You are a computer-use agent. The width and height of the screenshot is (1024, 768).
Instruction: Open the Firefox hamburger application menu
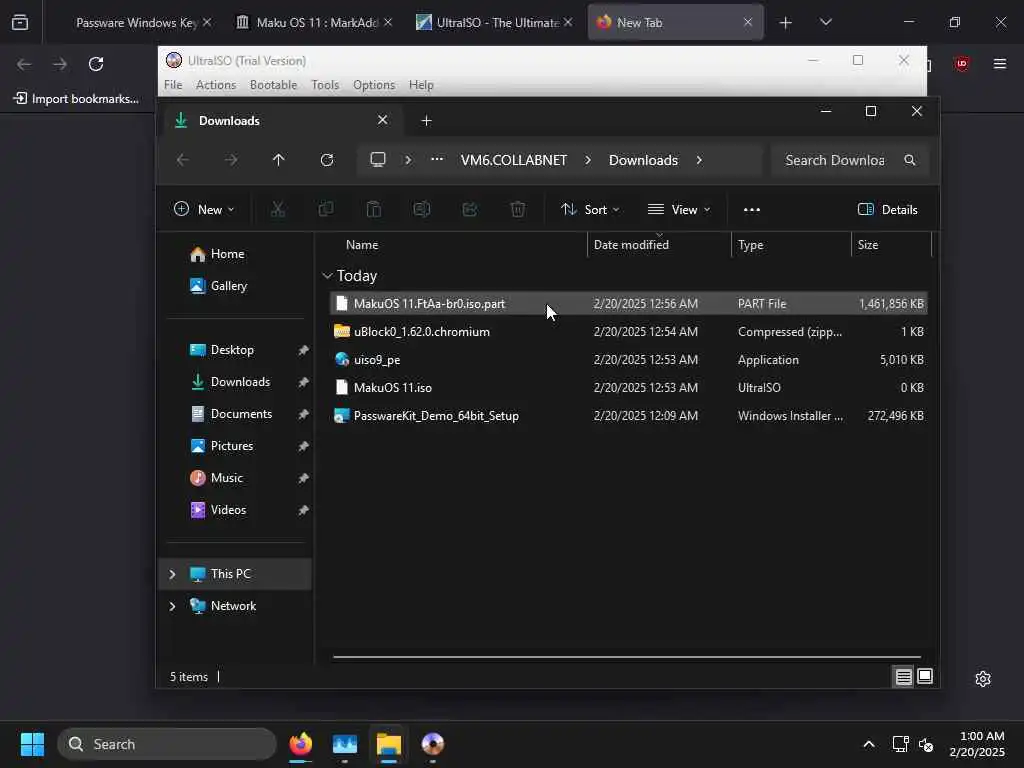pos(1000,64)
